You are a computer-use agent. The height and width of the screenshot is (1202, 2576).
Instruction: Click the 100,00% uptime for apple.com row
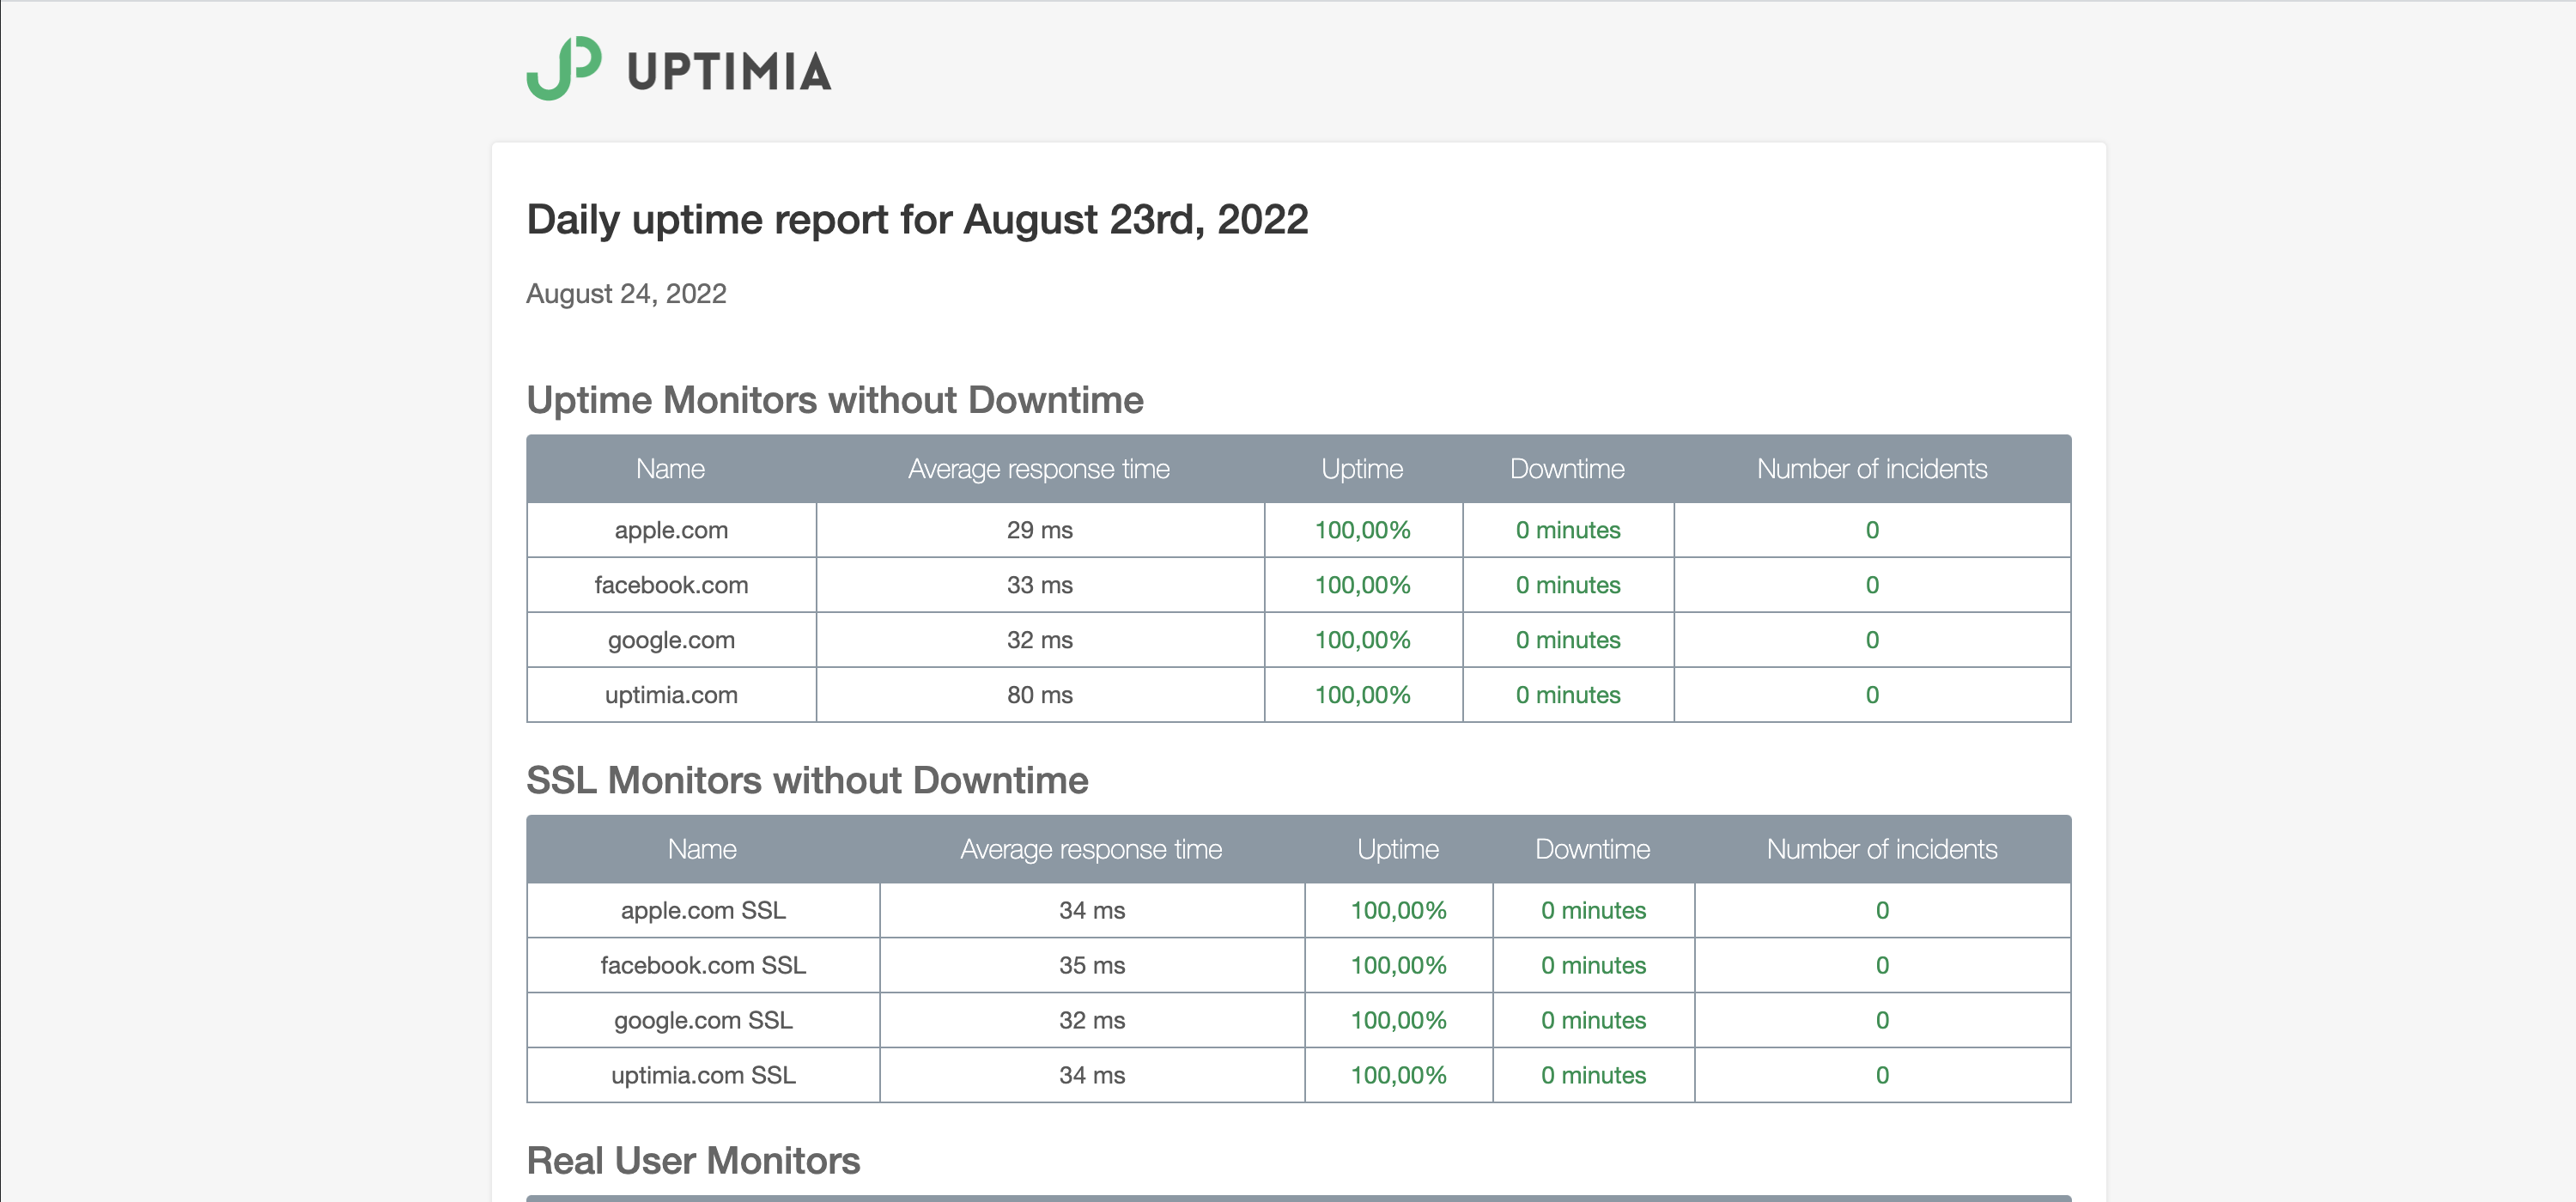tap(1362, 530)
